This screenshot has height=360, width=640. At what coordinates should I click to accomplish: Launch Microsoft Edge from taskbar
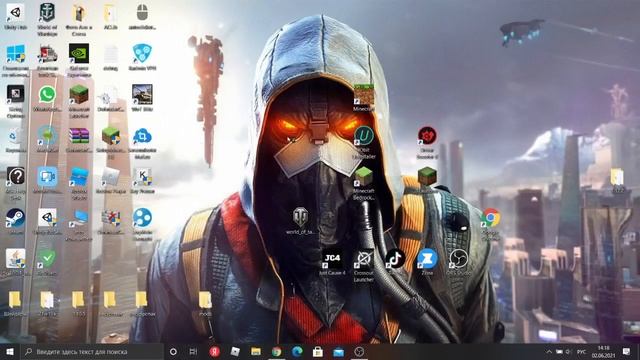pos(297,351)
